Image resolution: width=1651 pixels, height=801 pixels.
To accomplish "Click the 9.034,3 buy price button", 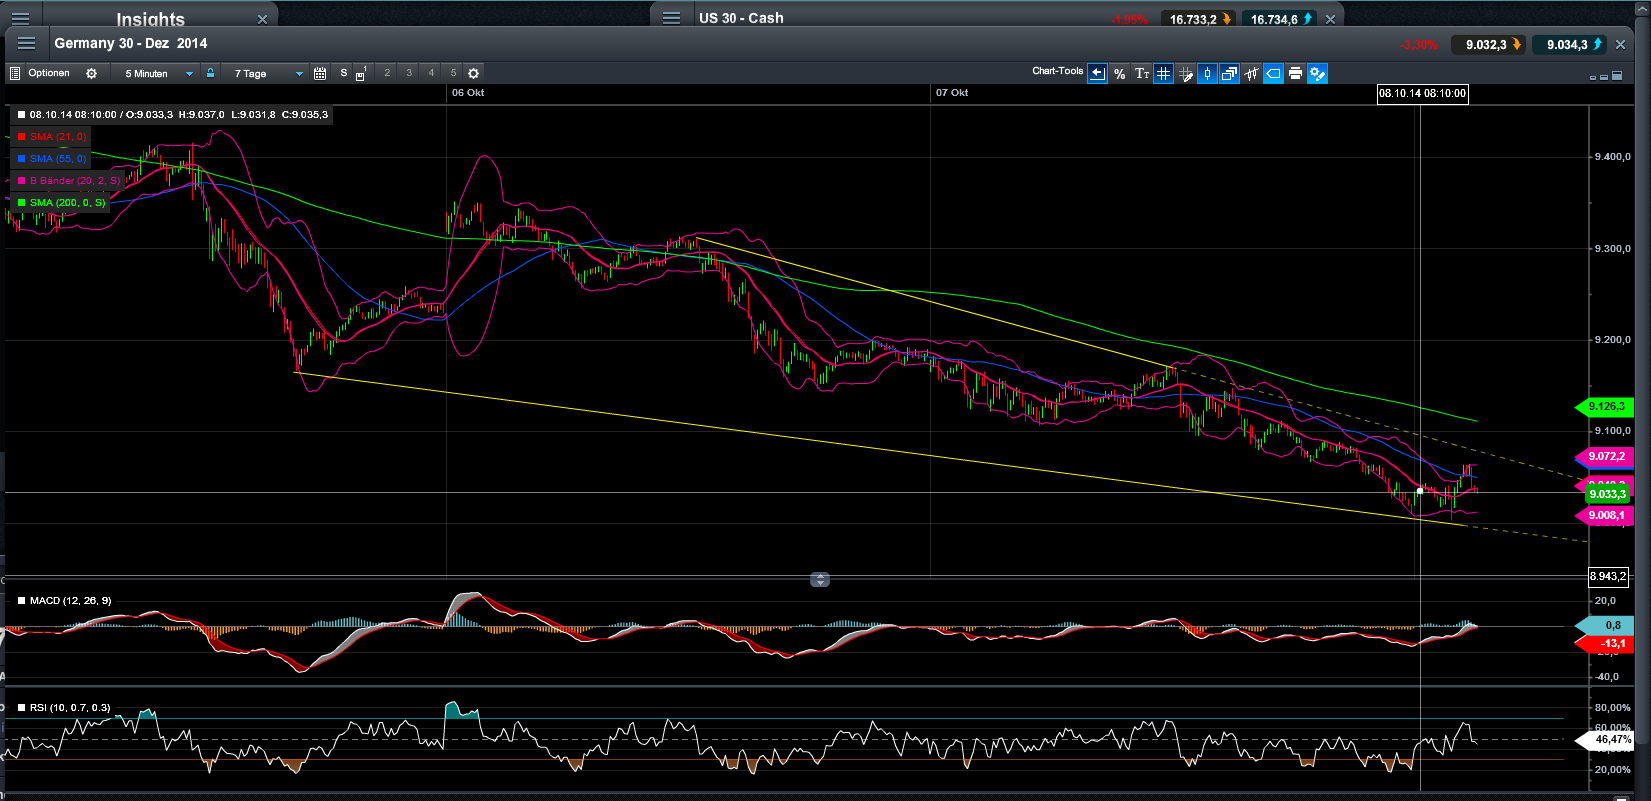I will pos(1568,44).
